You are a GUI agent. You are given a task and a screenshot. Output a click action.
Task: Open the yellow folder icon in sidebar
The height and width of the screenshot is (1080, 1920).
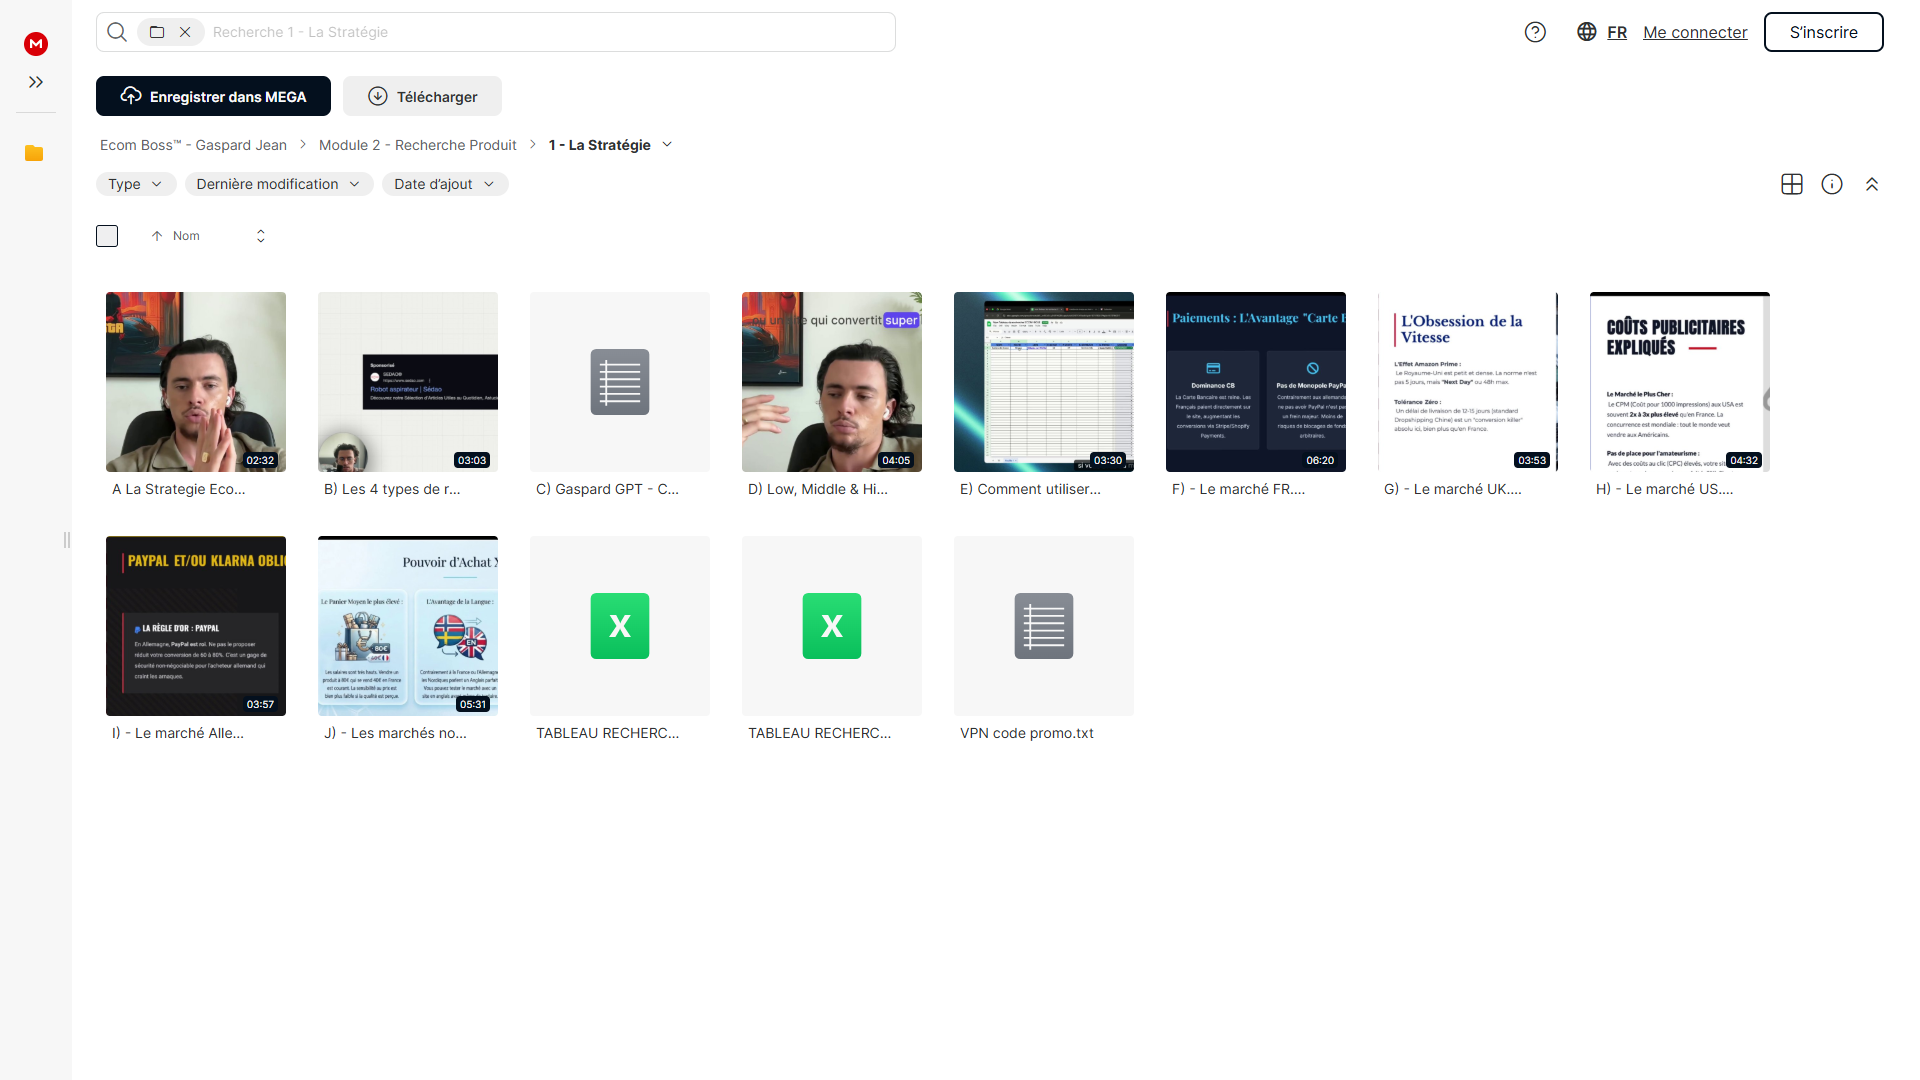click(34, 153)
